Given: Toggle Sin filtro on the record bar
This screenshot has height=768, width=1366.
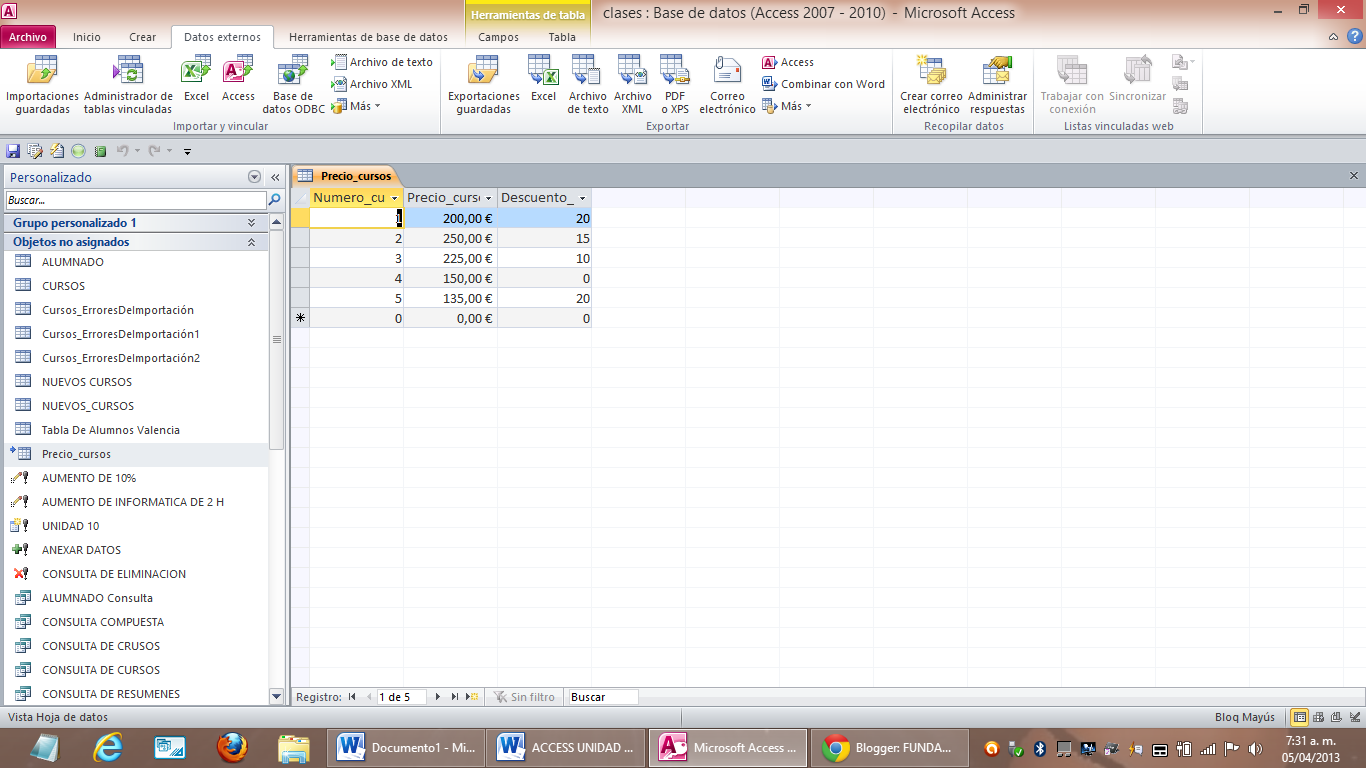Looking at the screenshot, I should coord(524,697).
